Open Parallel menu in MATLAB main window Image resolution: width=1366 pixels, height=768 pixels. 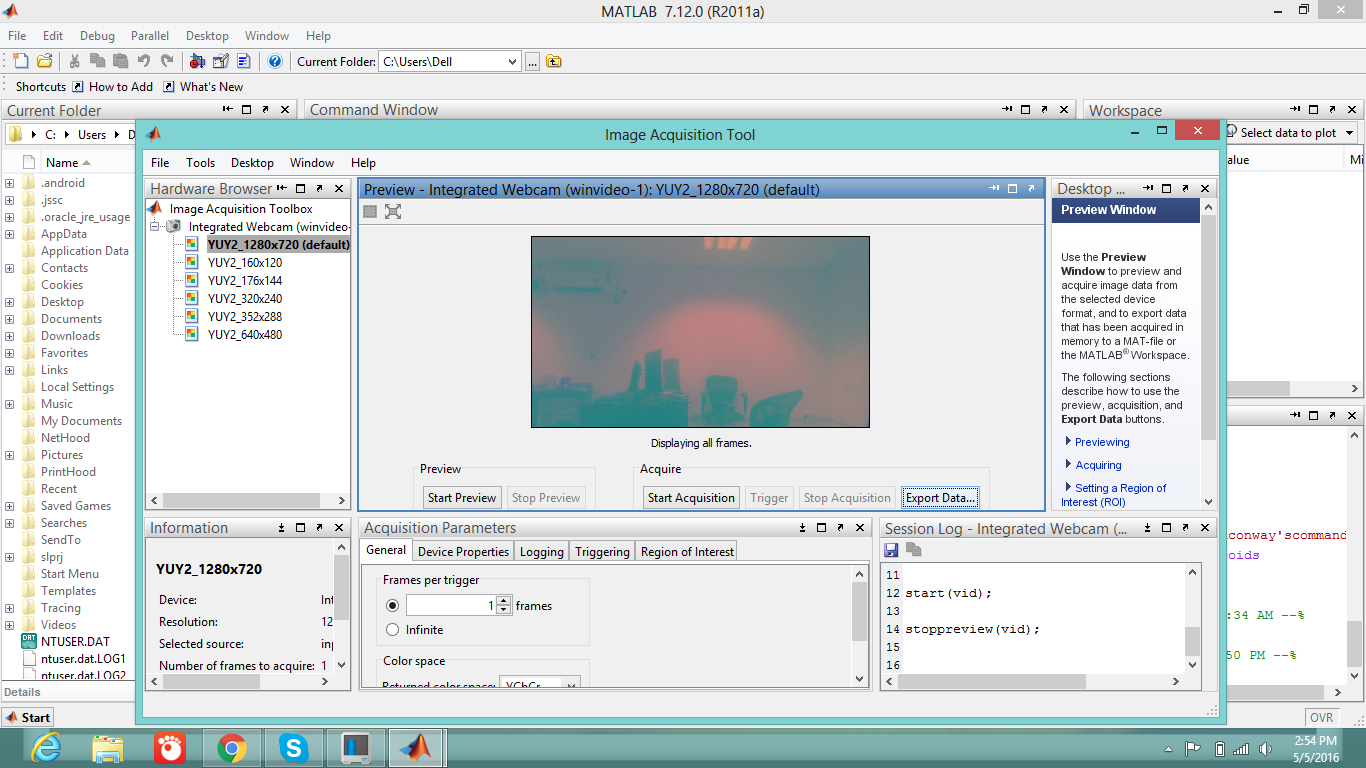click(149, 36)
